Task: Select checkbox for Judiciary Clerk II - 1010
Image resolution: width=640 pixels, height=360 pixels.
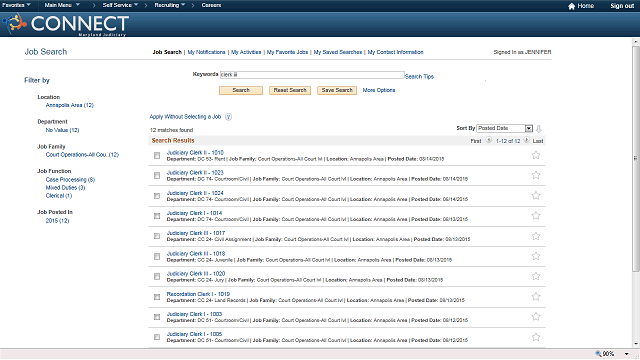Action: [157, 156]
